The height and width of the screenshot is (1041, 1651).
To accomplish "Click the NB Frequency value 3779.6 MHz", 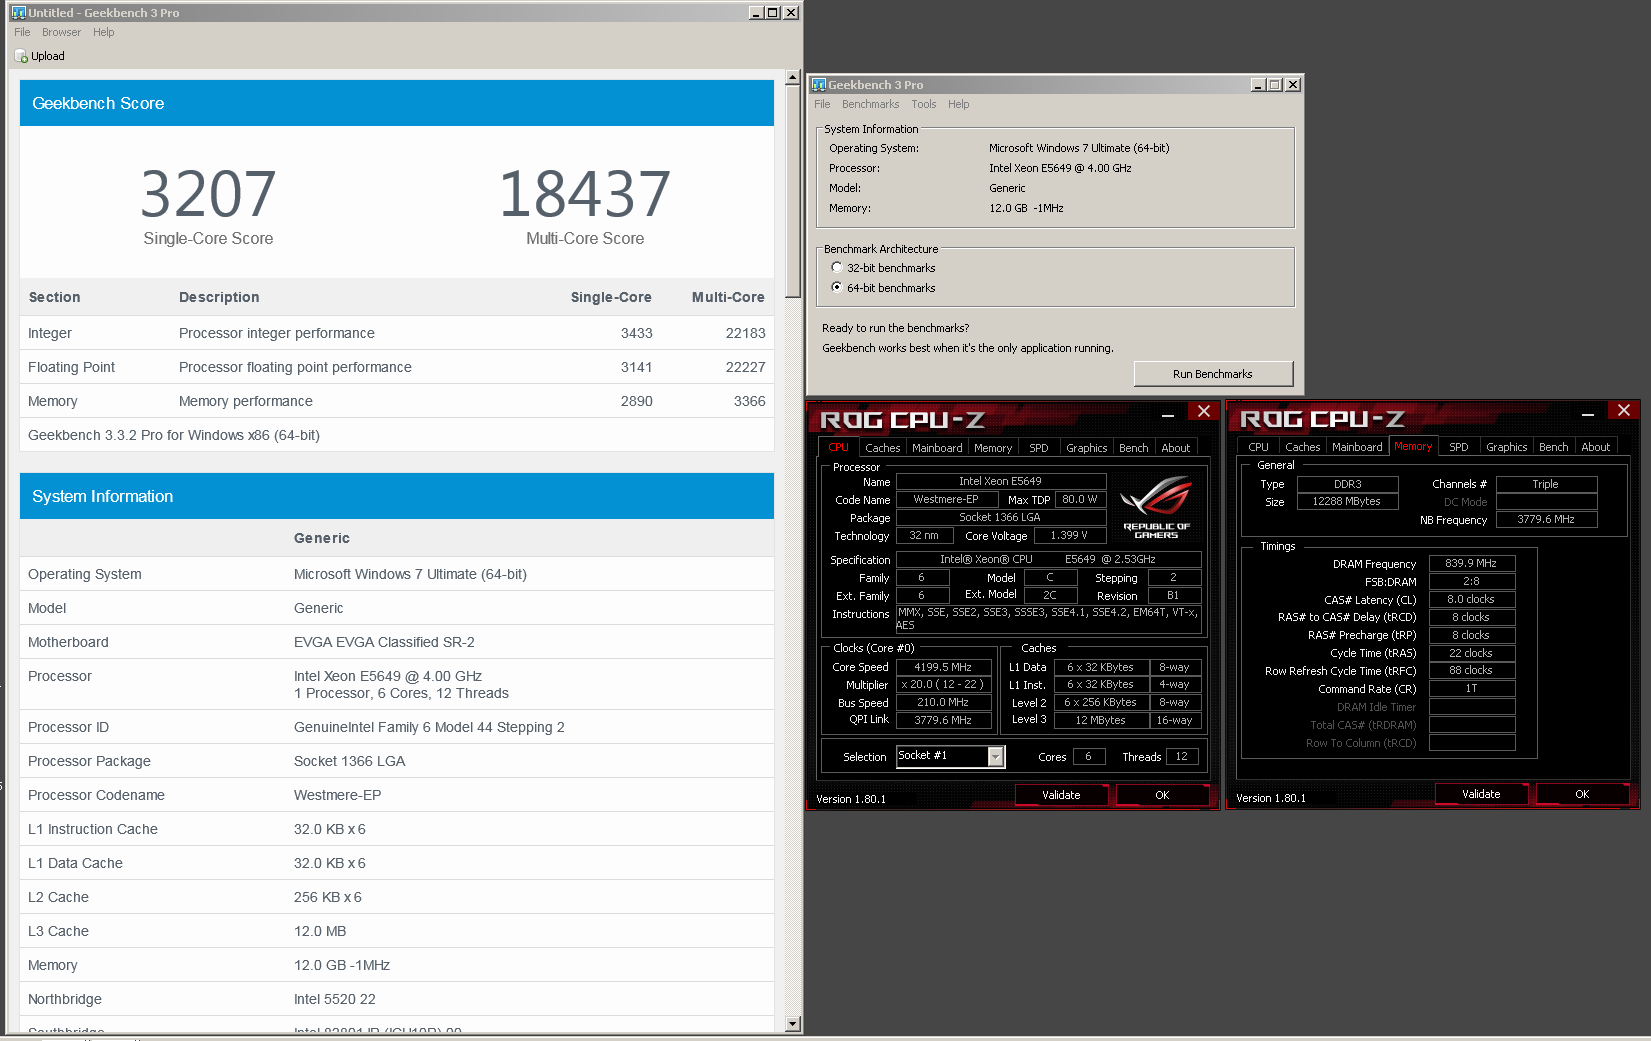I will (1546, 519).
